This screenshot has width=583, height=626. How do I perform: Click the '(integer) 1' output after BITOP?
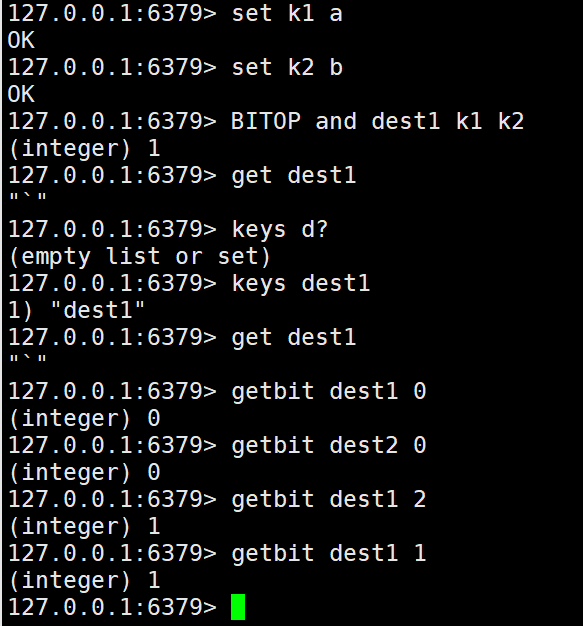coord(84,149)
